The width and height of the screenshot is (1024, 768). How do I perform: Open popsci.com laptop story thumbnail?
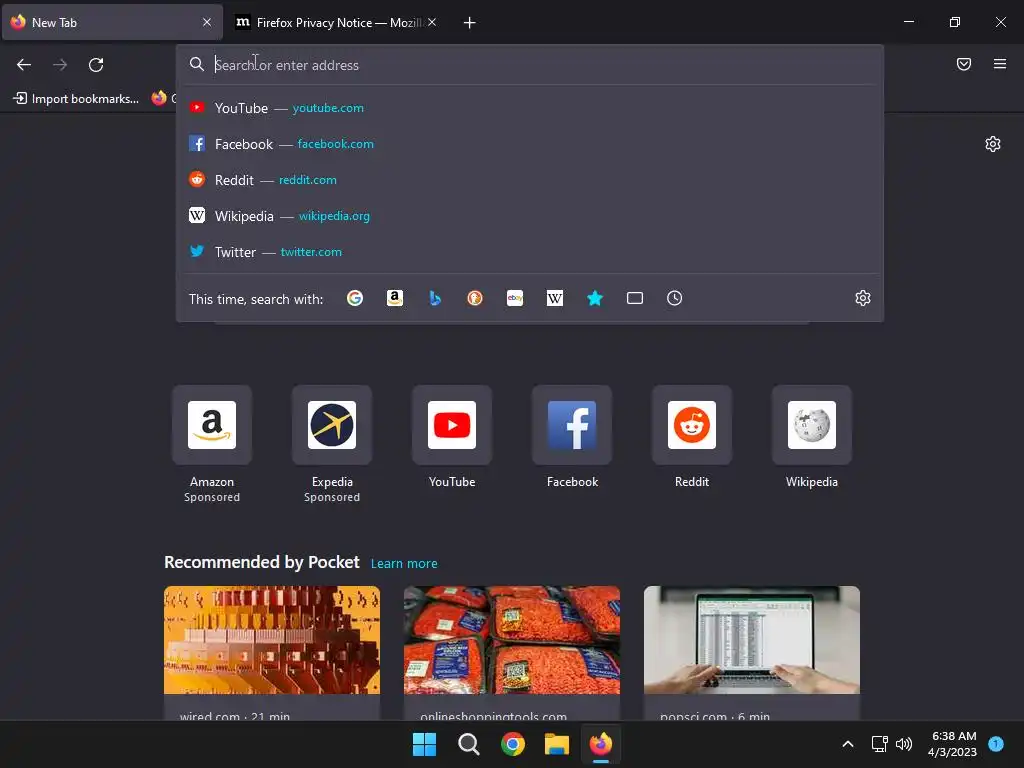(x=752, y=640)
